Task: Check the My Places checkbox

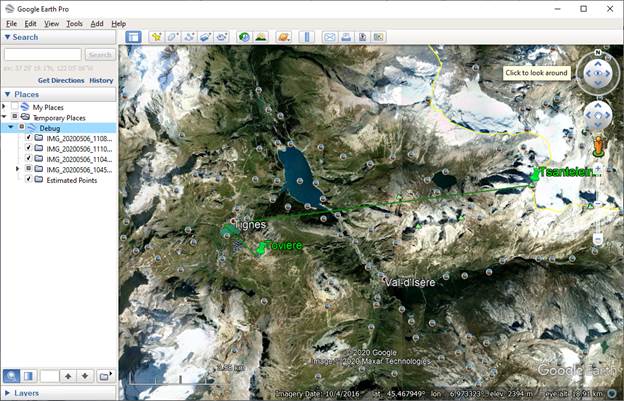Action: [x=15, y=107]
